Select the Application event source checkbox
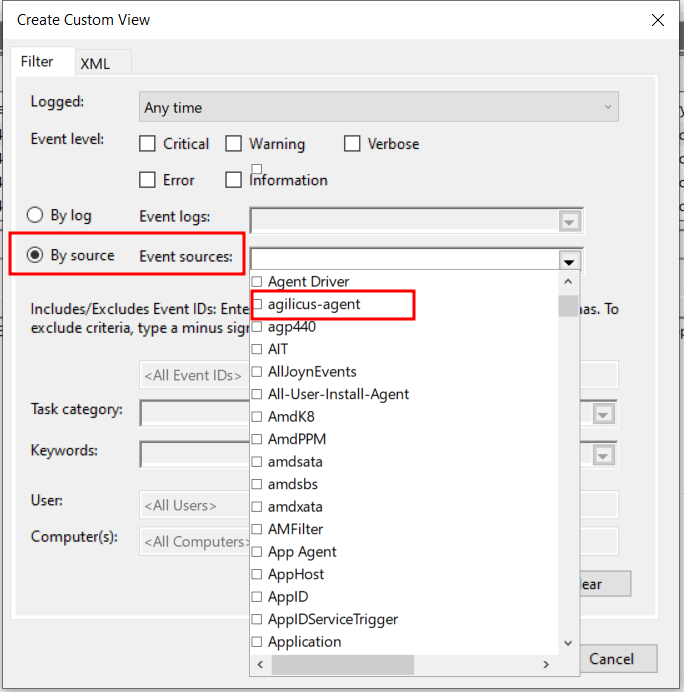 258,642
